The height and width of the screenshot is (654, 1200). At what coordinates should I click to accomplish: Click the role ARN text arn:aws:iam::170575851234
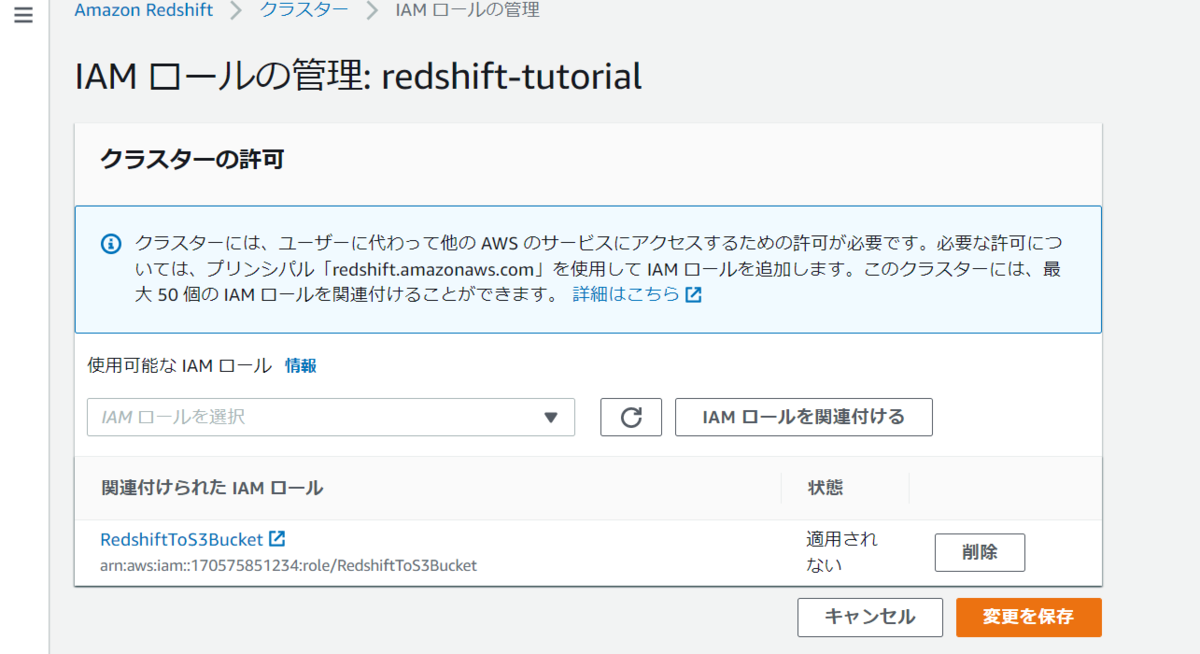[289, 565]
